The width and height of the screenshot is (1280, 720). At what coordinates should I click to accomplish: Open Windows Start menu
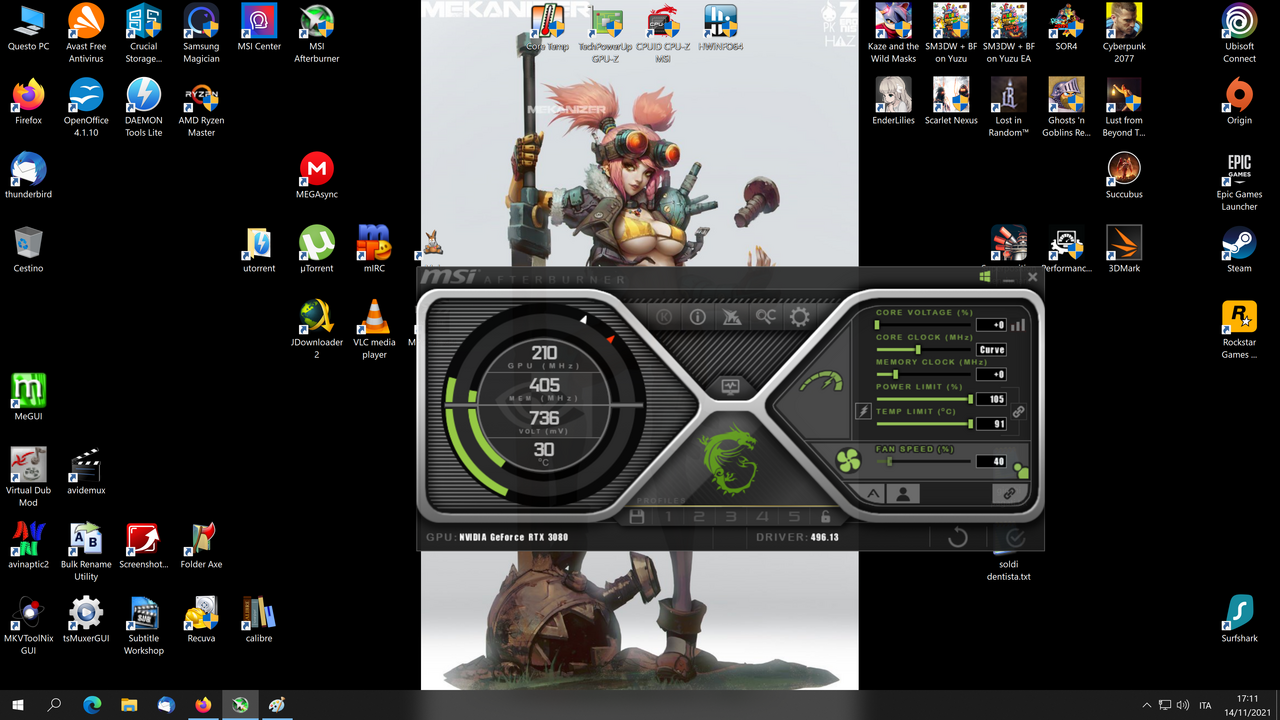coord(18,705)
